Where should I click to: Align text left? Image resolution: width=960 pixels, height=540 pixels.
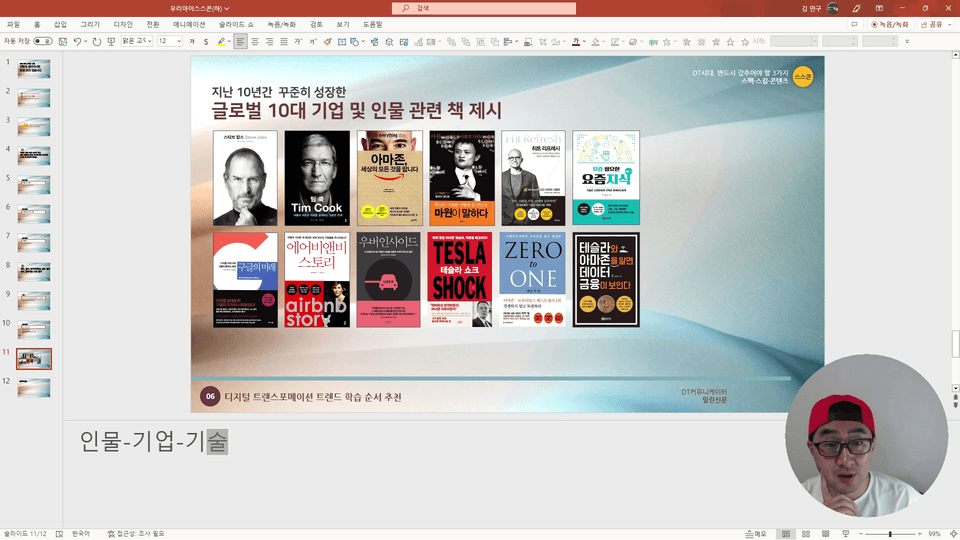click(240, 42)
